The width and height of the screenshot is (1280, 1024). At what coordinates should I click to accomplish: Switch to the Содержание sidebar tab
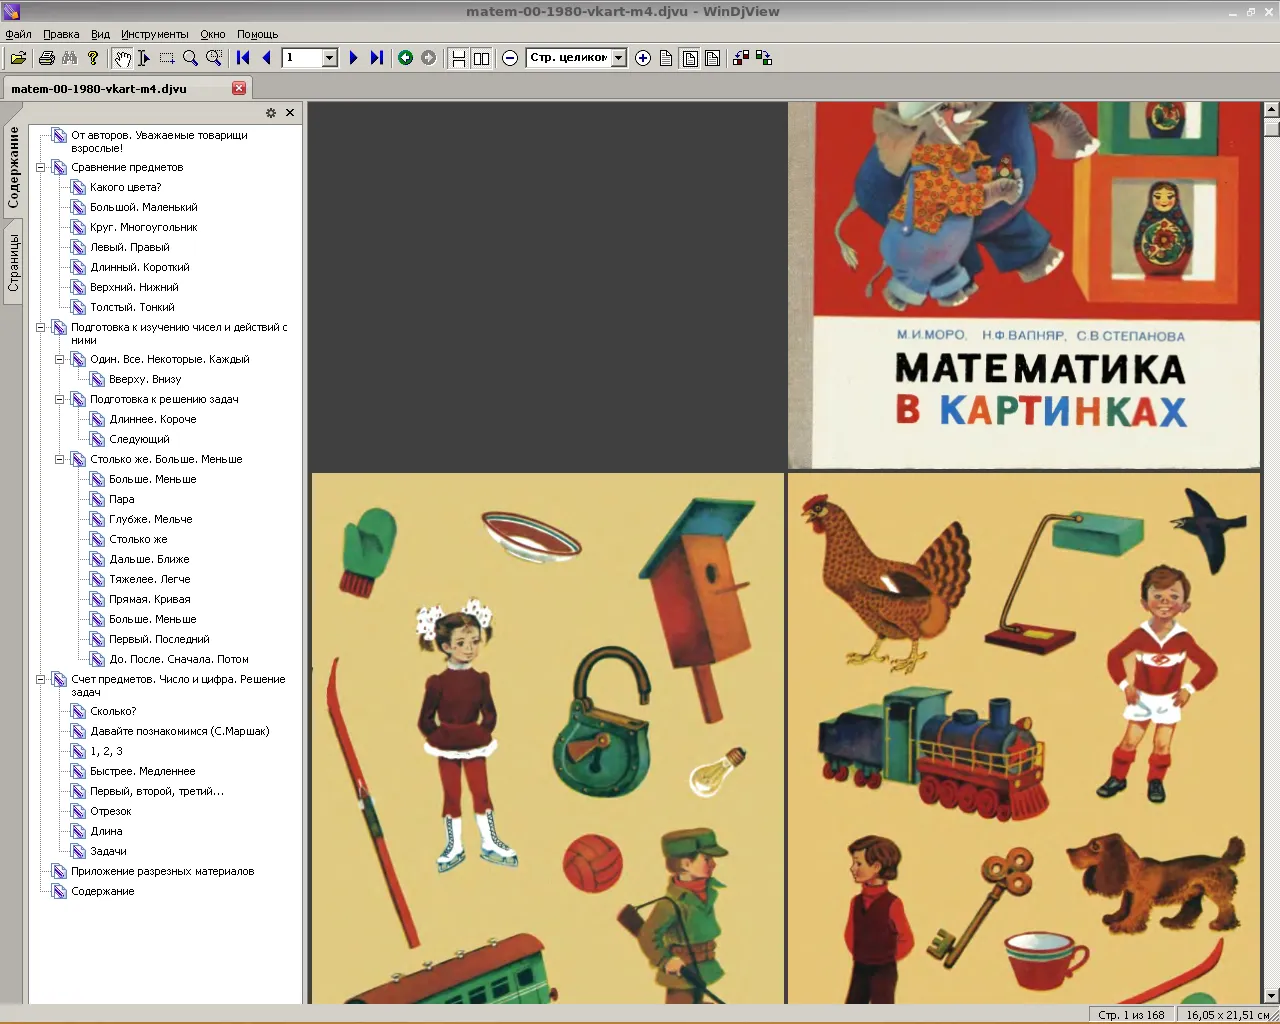coord(13,167)
